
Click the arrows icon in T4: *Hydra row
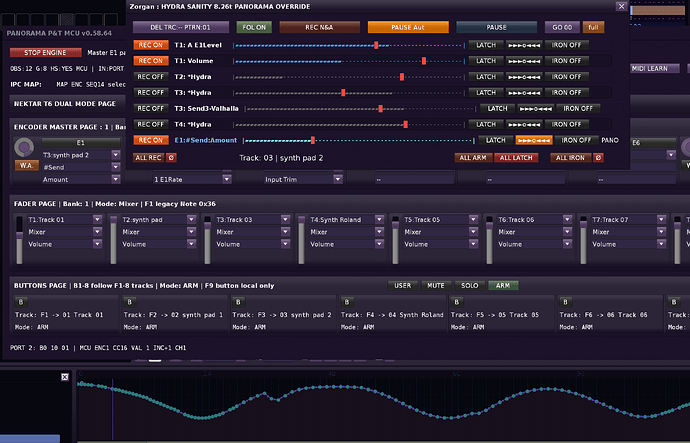524,124
